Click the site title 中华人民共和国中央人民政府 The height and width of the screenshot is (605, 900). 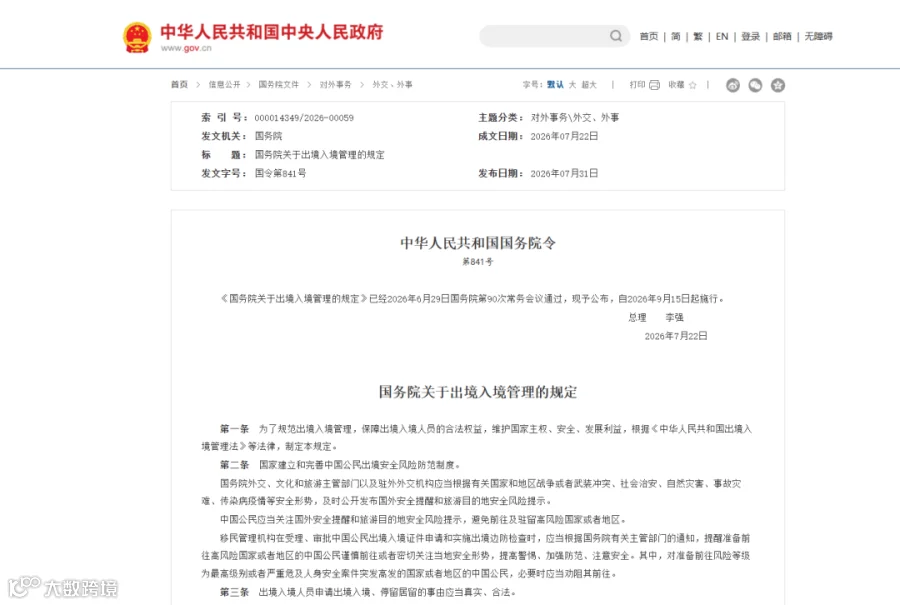pyautogui.click(x=271, y=32)
